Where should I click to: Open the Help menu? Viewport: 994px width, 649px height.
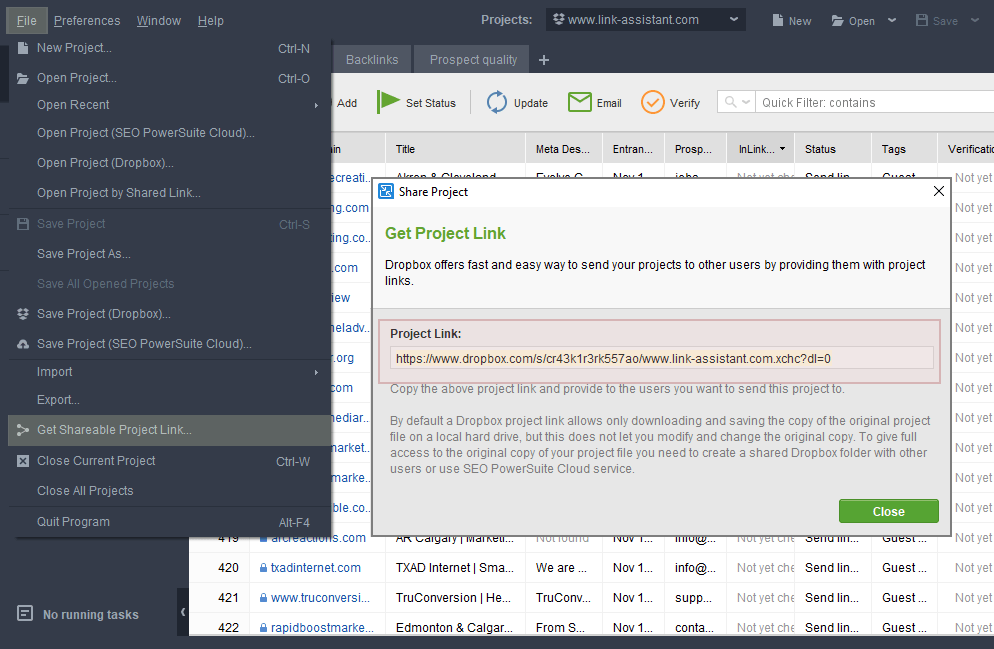(210, 21)
